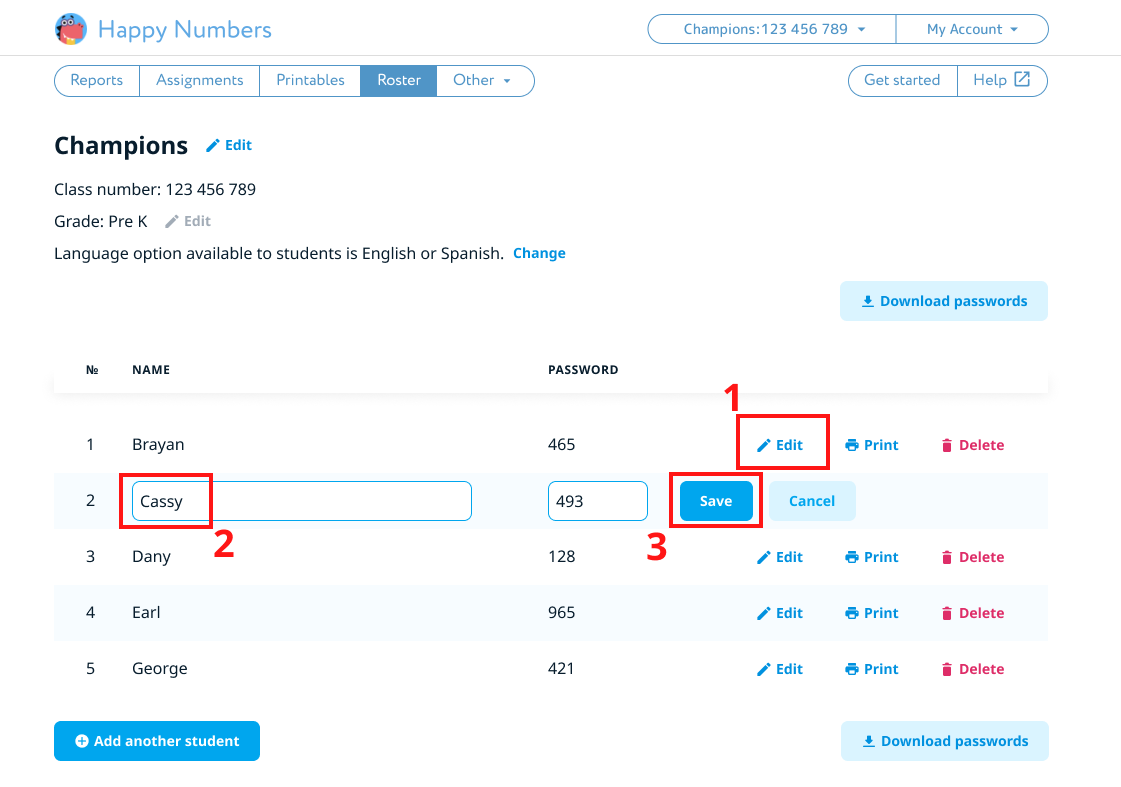This screenshot has height=787, width=1121.
Task: Cancel editing the Cassy row
Action: point(811,501)
